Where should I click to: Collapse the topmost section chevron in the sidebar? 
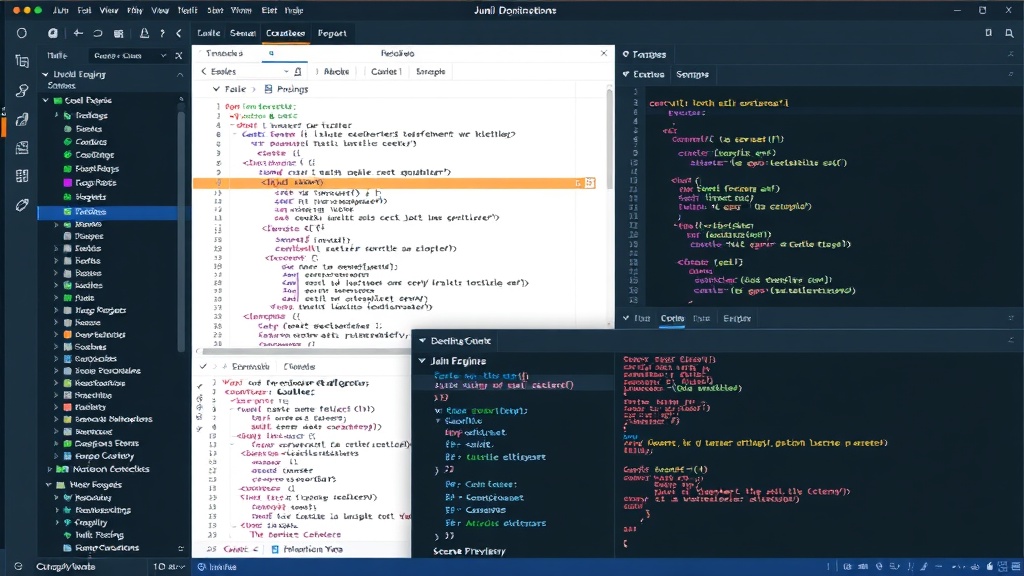point(46,74)
